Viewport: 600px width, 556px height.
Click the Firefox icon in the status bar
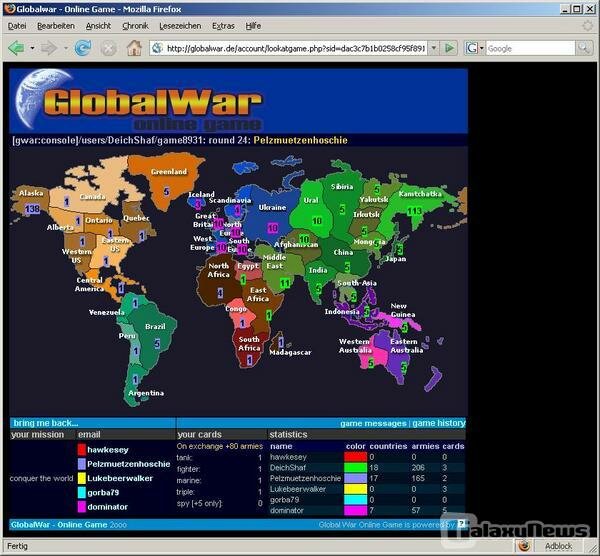coord(523,546)
